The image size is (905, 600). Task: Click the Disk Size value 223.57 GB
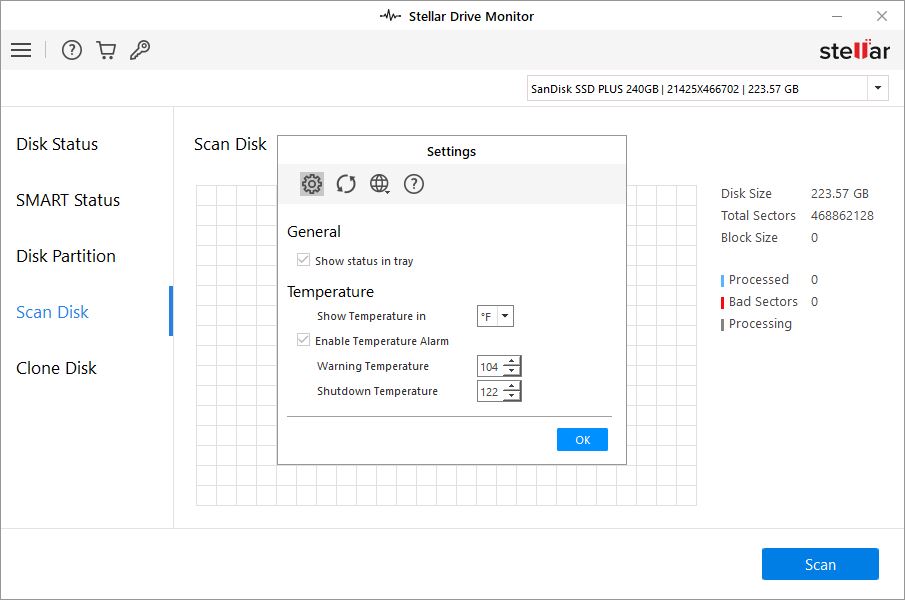click(x=840, y=194)
